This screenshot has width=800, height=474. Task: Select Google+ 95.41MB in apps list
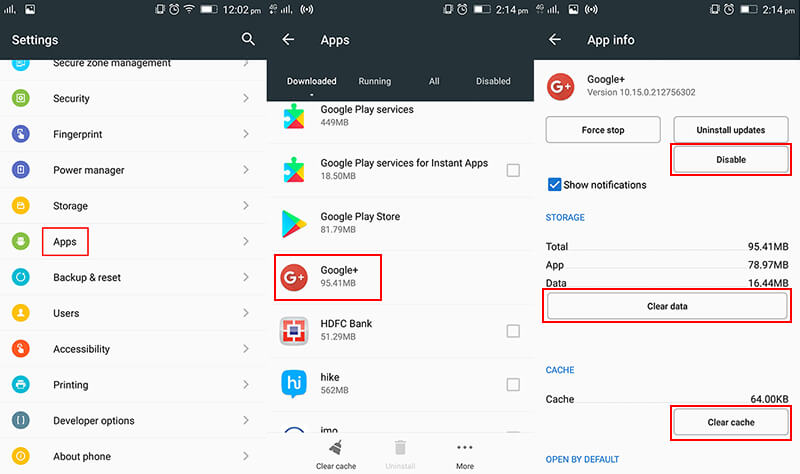tap(401, 277)
